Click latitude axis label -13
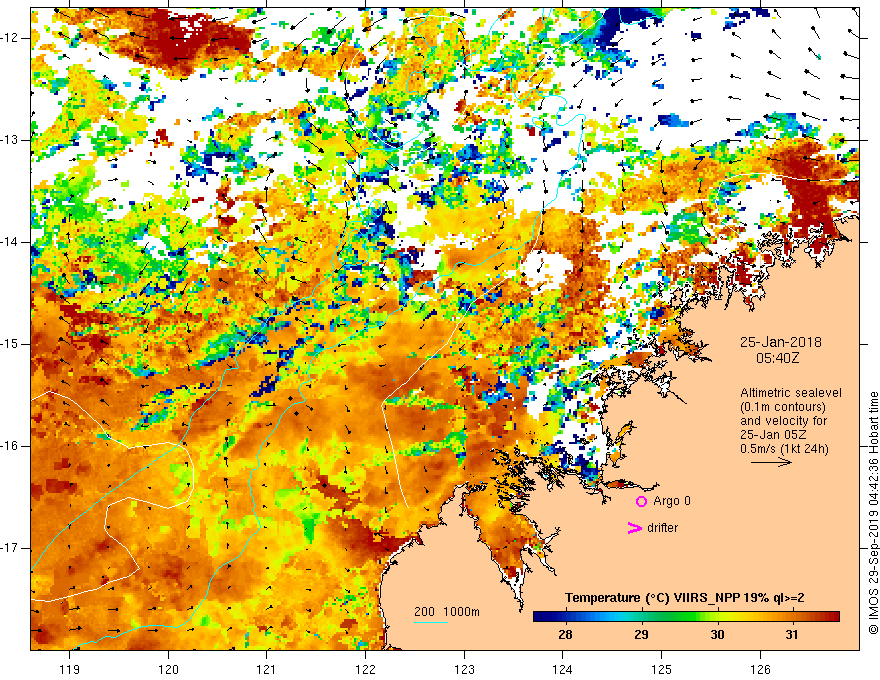The height and width of the screenshot is (680, 880). (x=10, y=140)
